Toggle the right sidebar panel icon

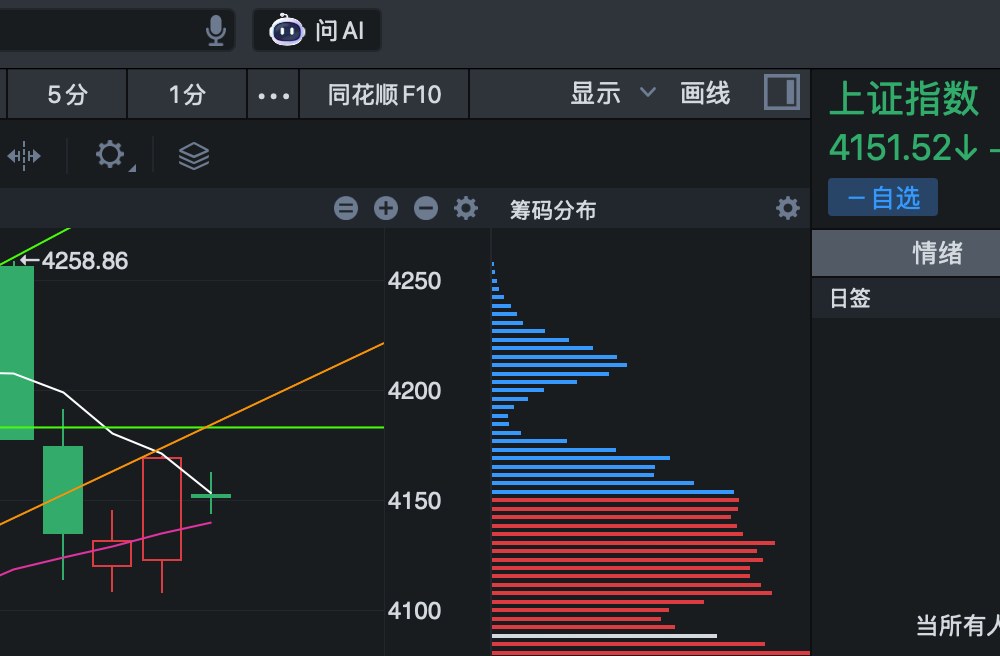pos(782,92)
